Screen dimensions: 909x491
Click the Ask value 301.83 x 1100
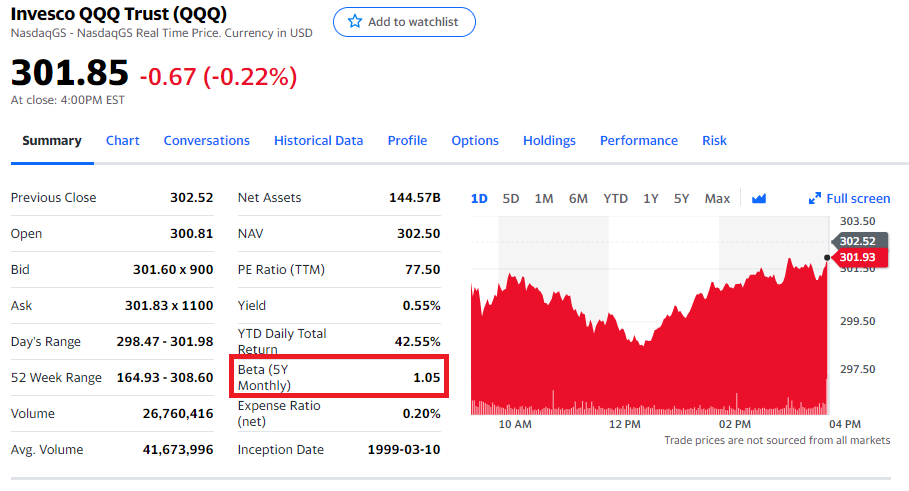tap(169, 305)
